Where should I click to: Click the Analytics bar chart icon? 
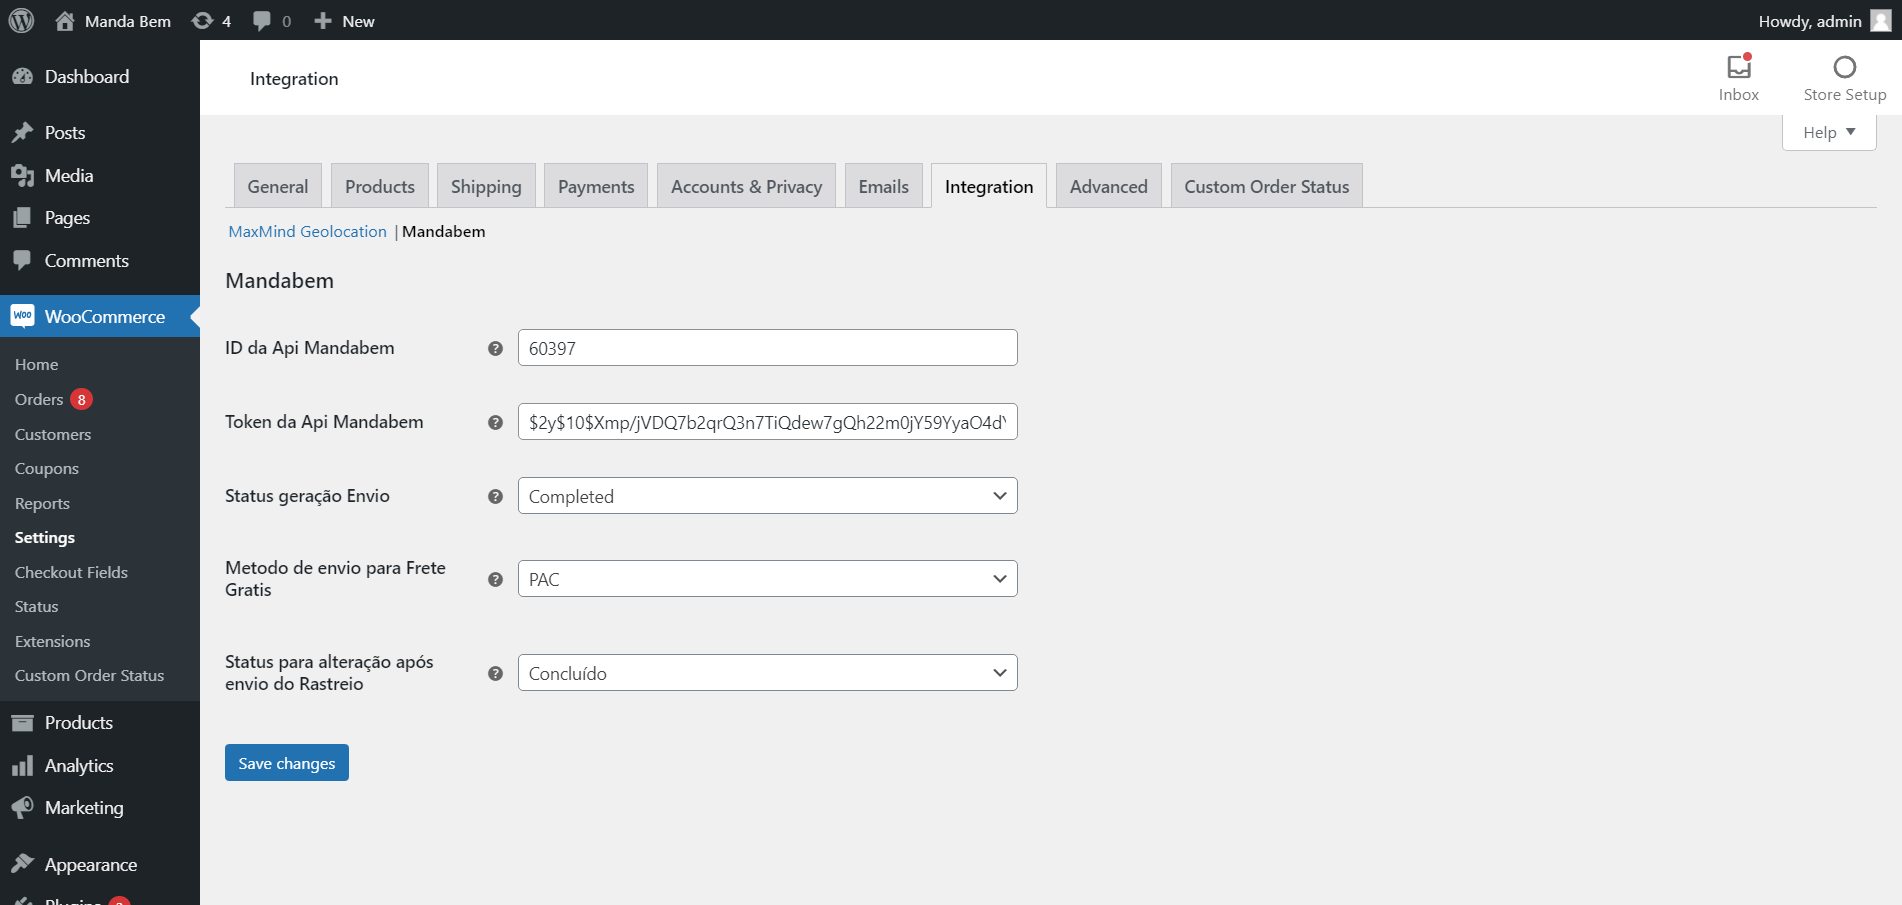22,766
